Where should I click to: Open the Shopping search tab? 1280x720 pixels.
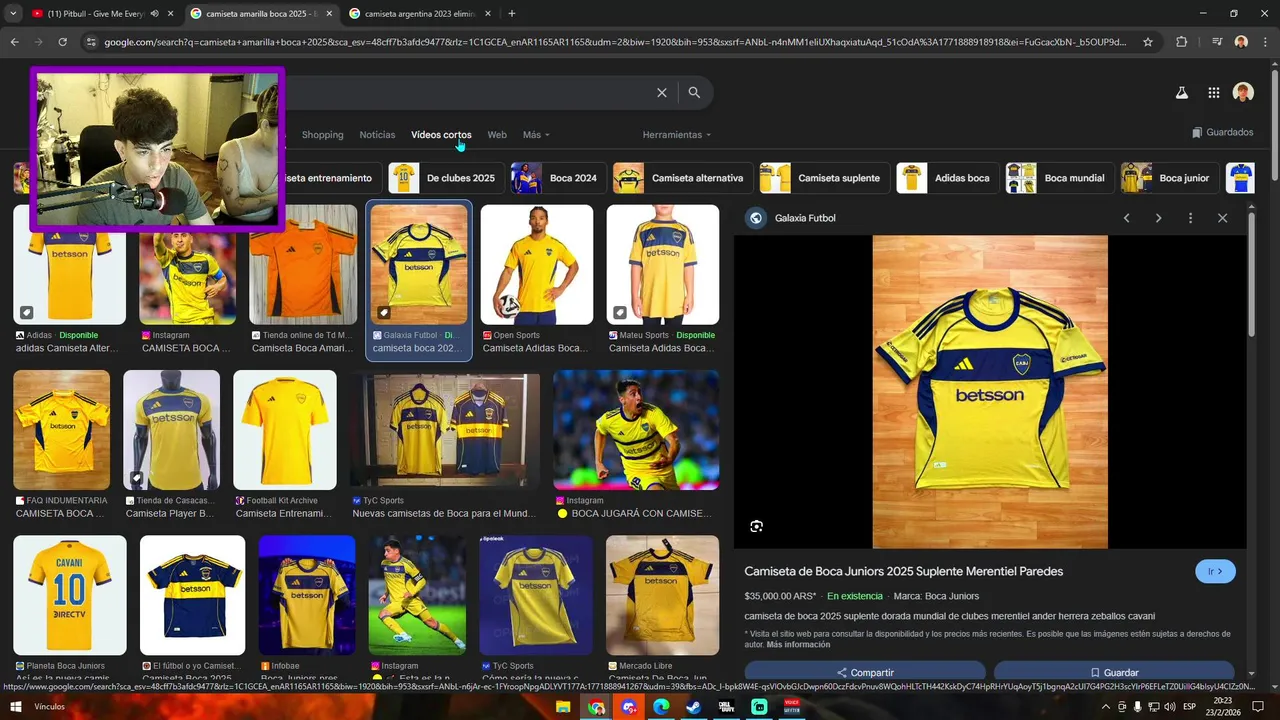point(322,135)
